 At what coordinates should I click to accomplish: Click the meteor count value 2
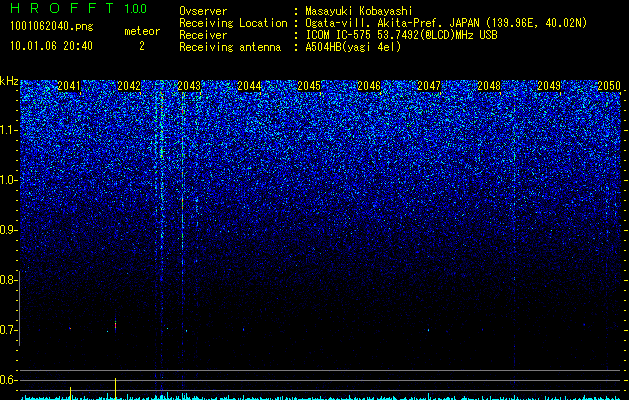142,46
